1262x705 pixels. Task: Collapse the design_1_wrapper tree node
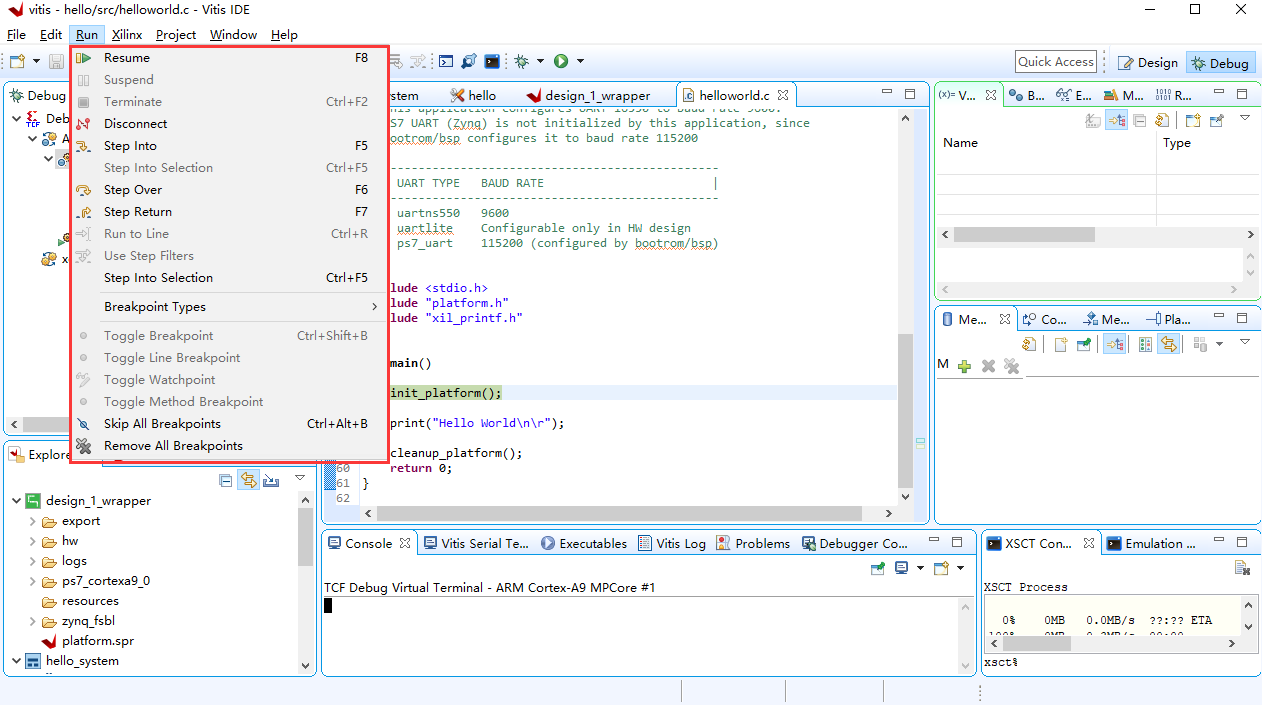tap(17, 501)
